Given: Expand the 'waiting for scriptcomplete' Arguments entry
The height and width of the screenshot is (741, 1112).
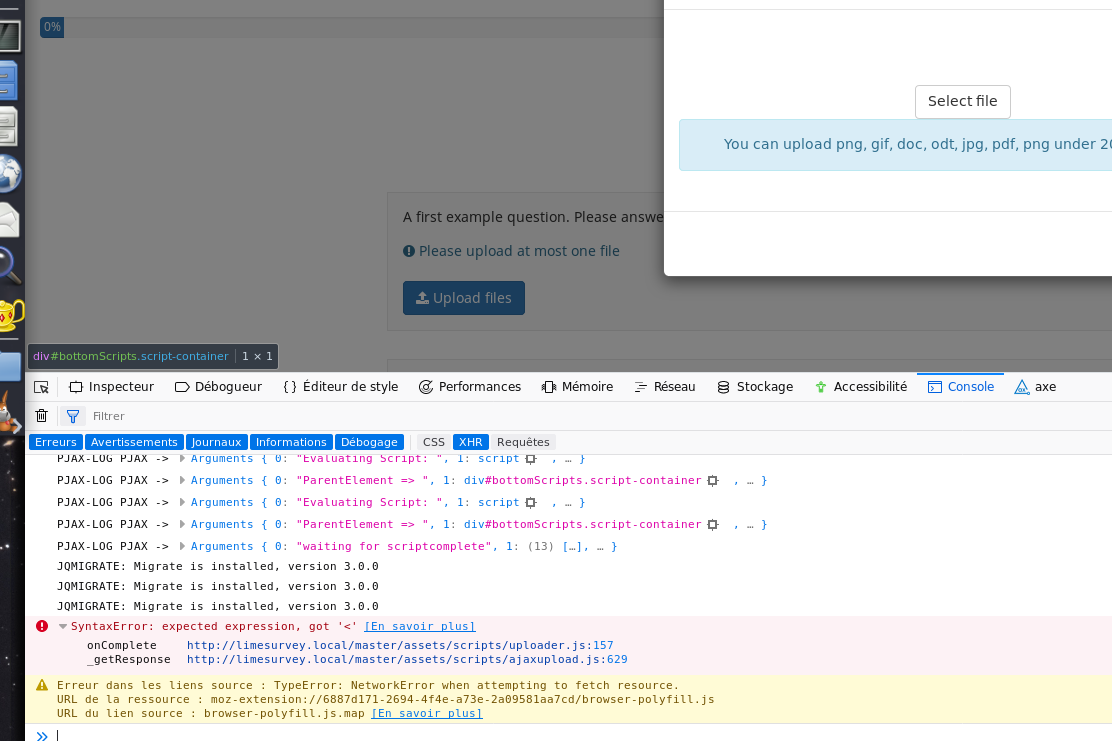Looking at the screenshot, I should (x=183, y=546).
